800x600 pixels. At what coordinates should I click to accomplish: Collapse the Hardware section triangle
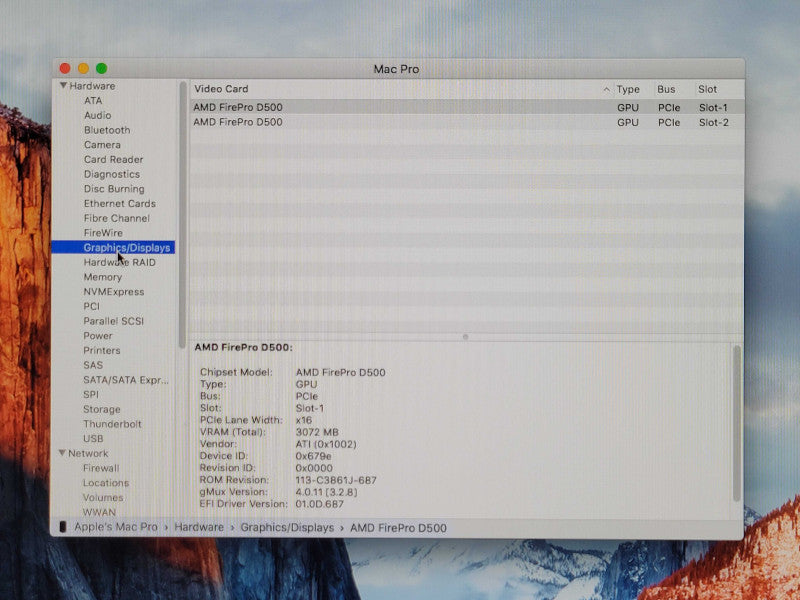63,86
